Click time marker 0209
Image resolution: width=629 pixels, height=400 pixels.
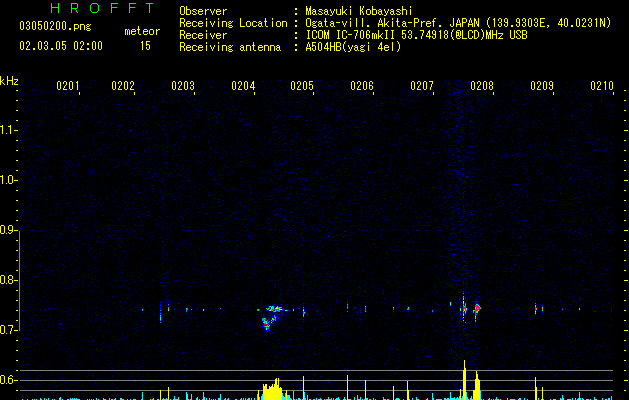(542, 85)
